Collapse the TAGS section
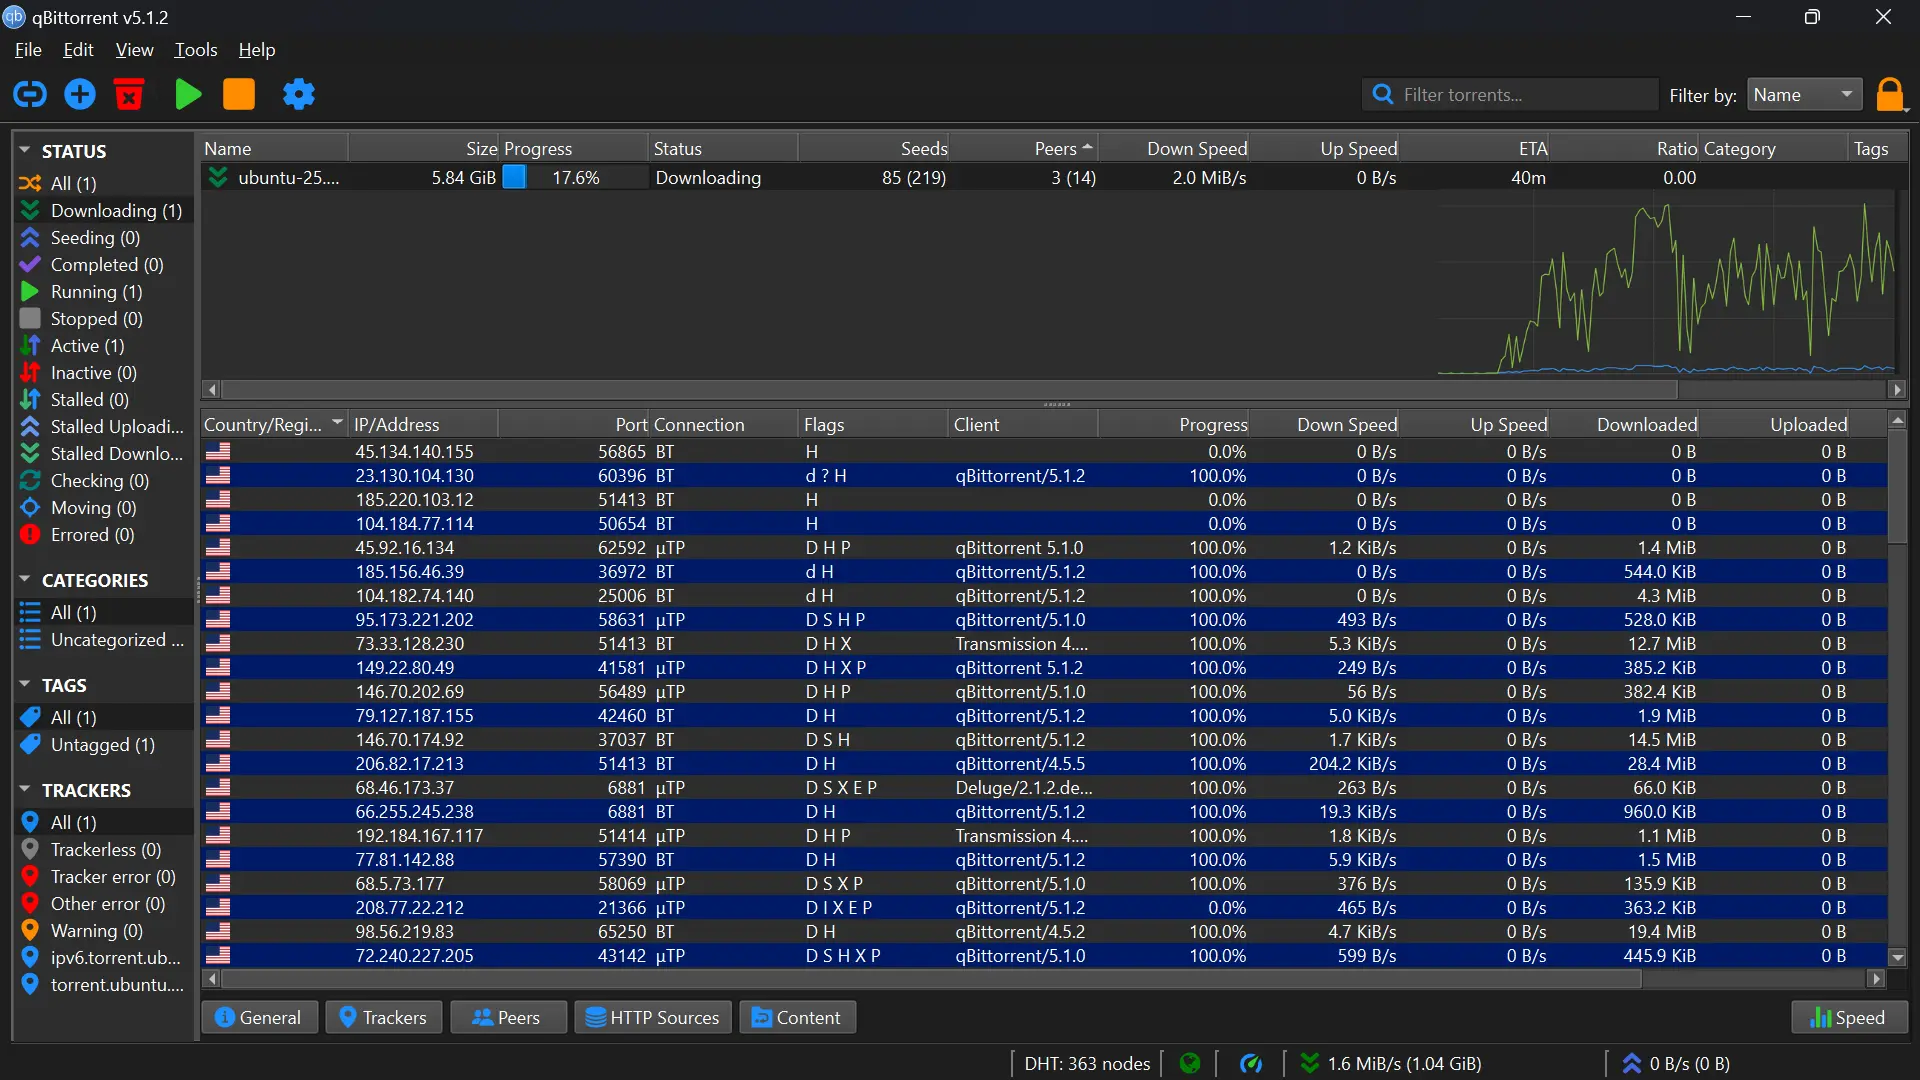 (25, 684)
